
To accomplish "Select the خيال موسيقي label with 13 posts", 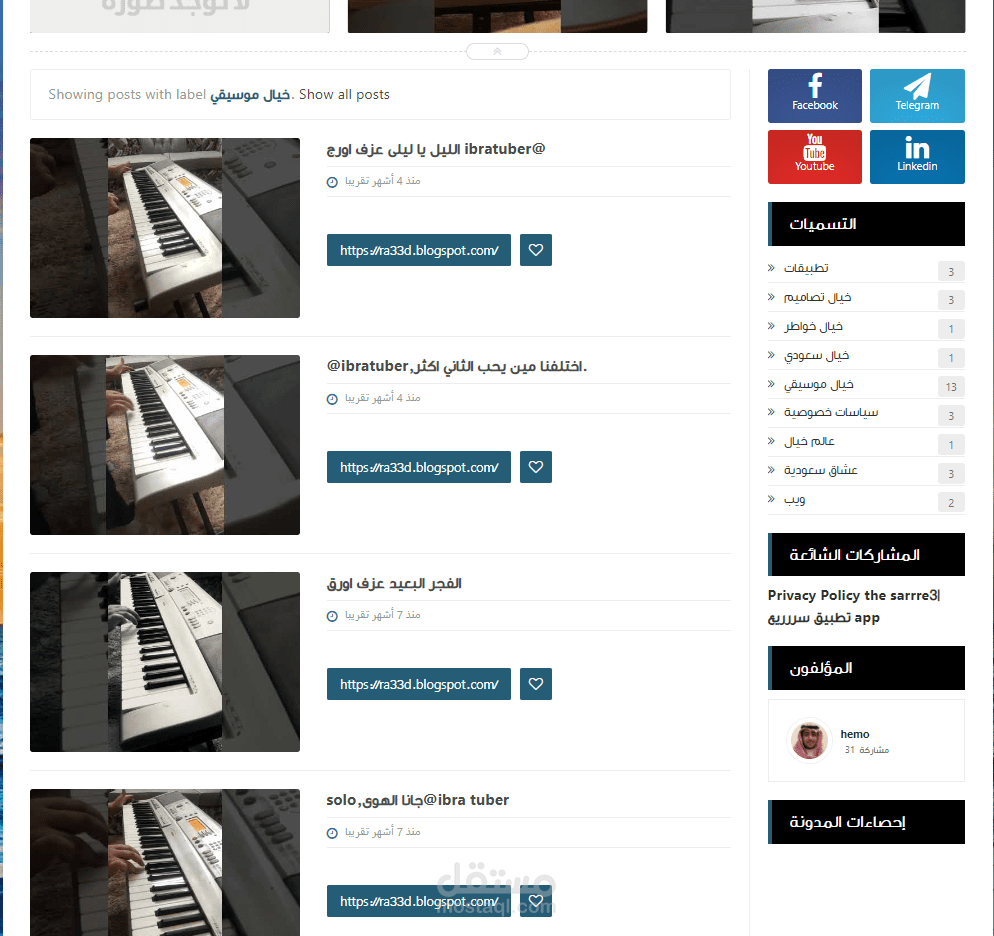I will [x=818, y=385].
